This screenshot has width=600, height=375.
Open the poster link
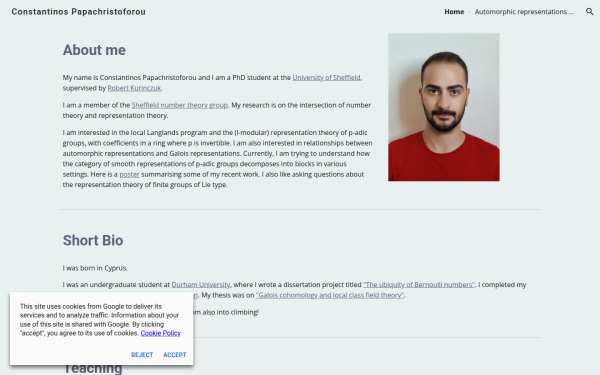[x=129, y=174]
